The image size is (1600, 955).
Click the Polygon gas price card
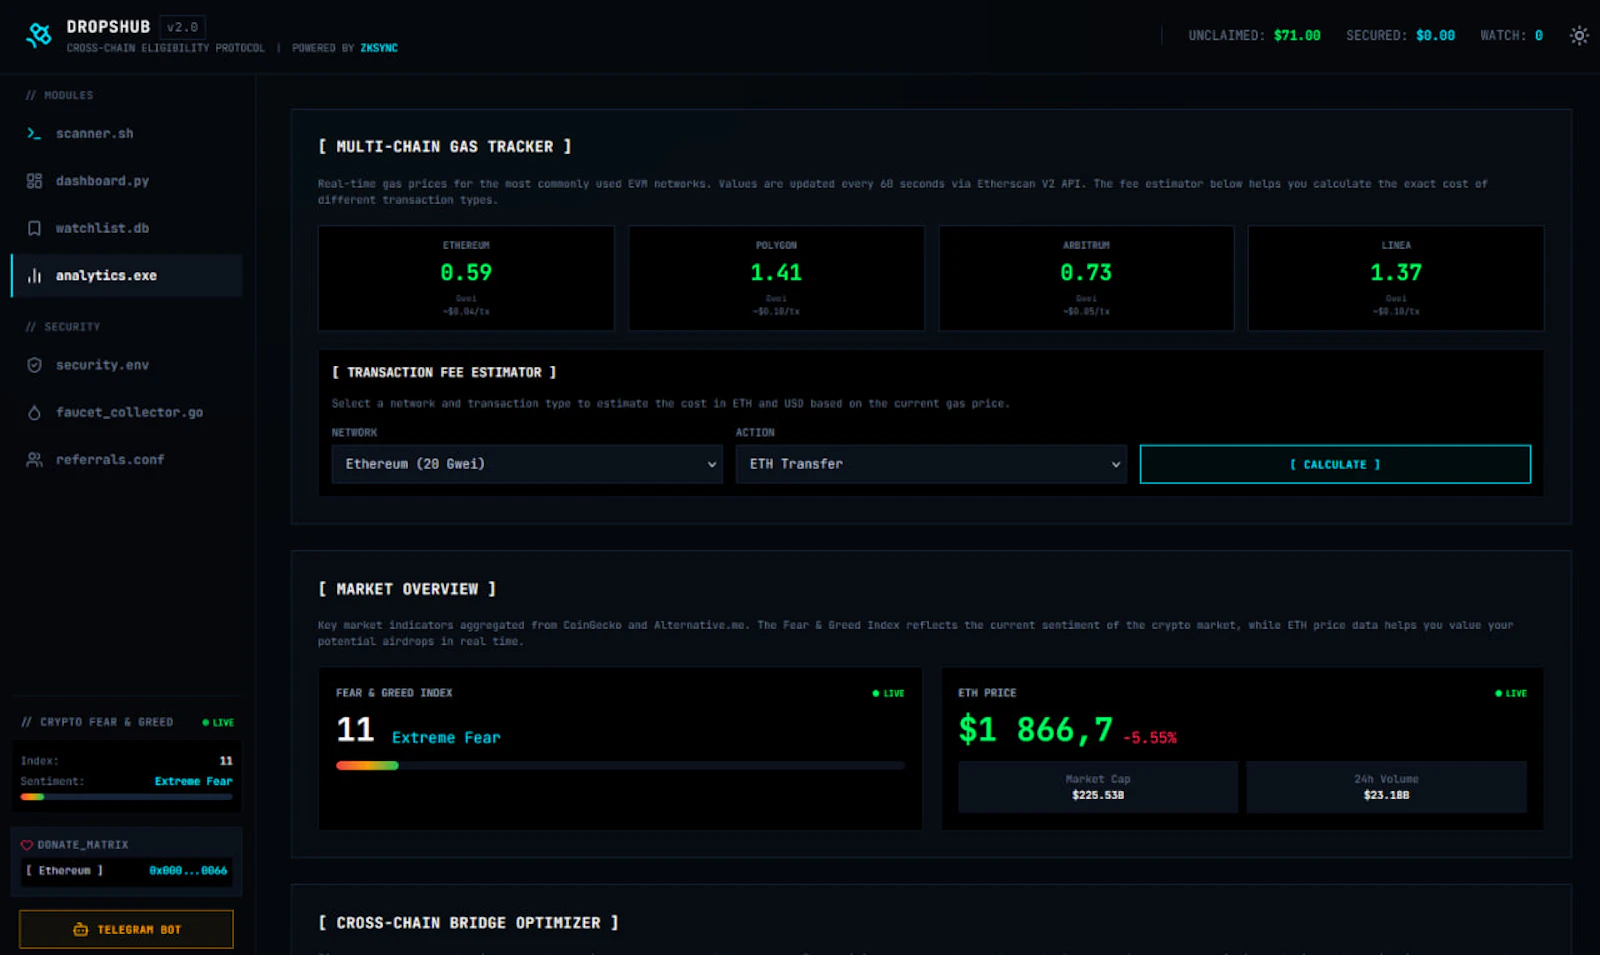point(776,278)
